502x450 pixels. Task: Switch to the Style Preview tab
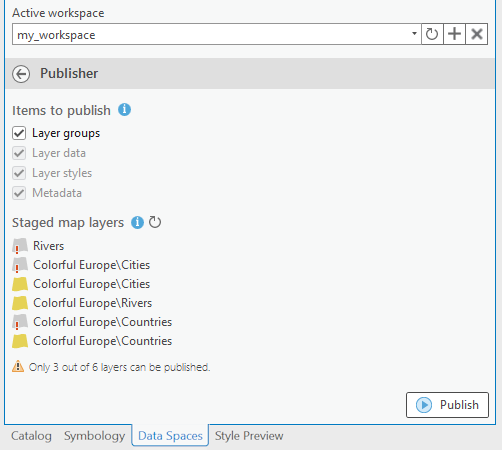click(249, 436)
